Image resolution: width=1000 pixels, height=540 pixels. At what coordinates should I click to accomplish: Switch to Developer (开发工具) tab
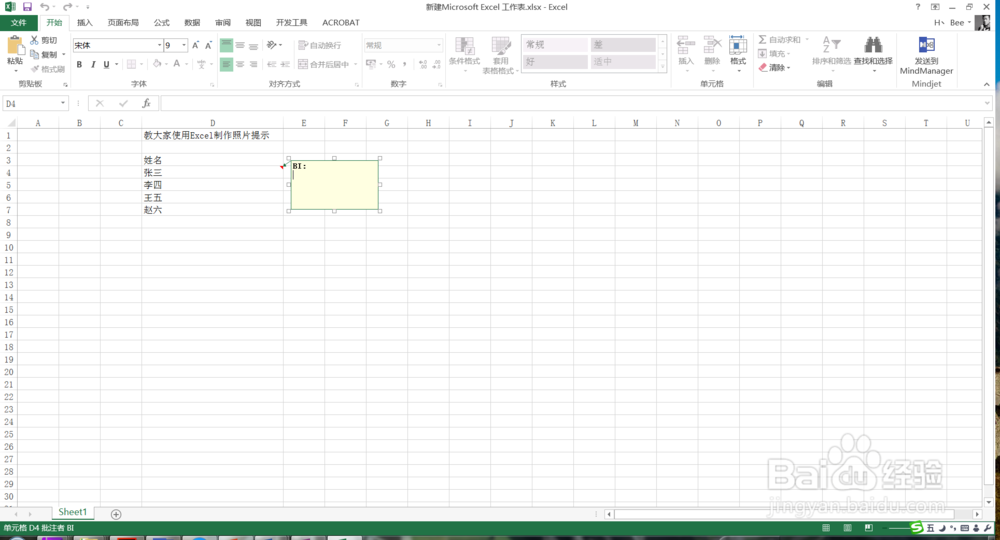click(291, 23)
